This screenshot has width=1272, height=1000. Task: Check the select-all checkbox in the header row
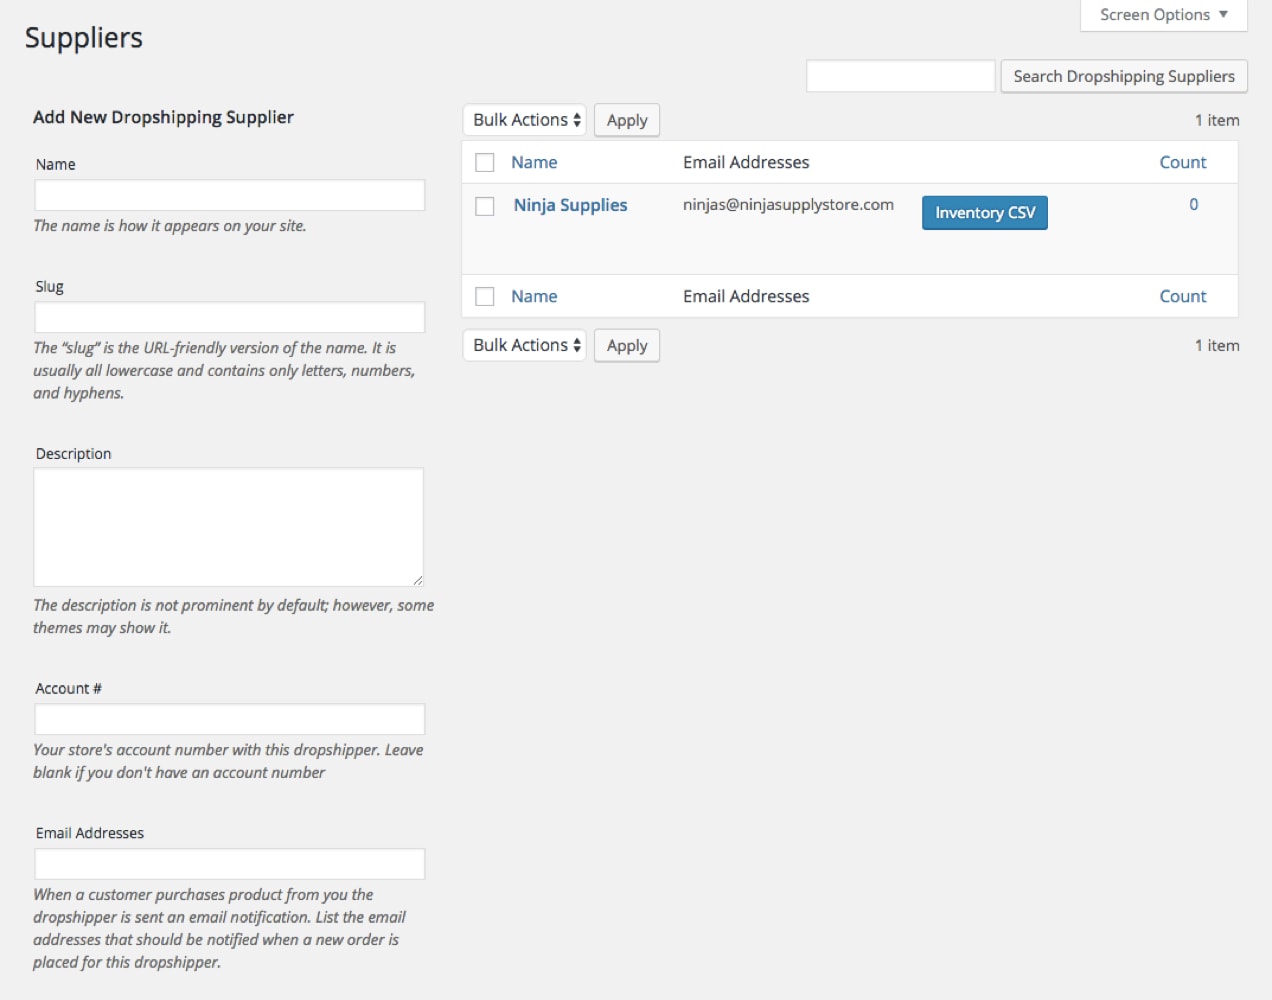(x=485, y=161)
